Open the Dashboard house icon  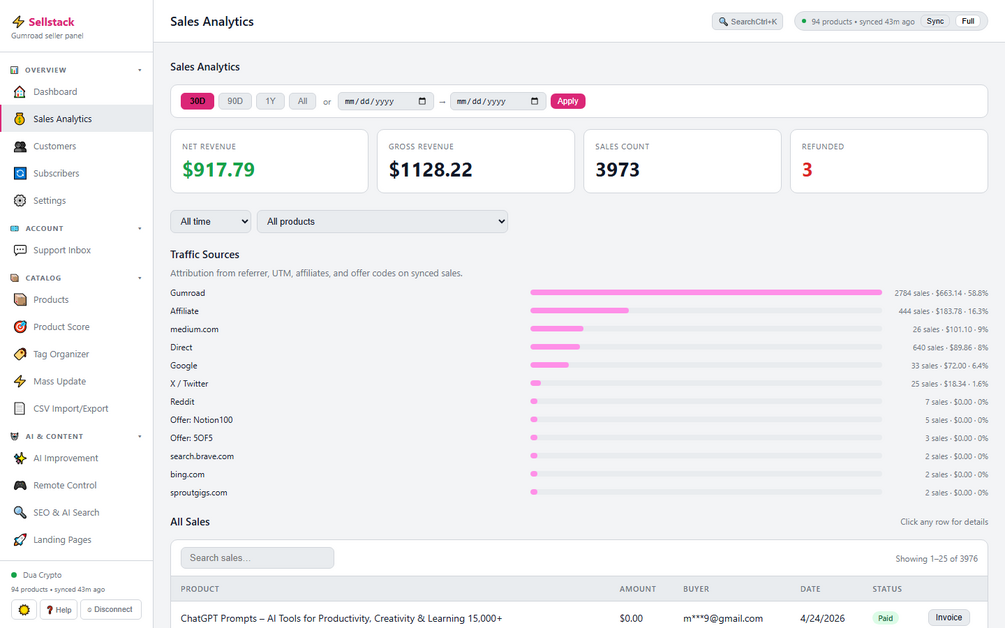20,92
